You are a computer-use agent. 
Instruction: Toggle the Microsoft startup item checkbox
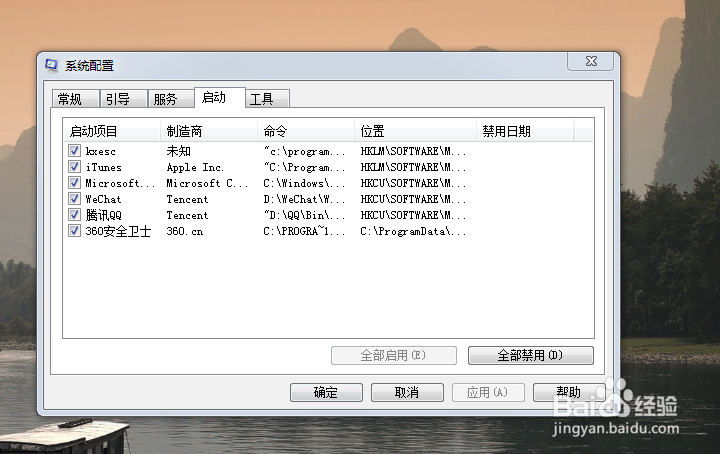[x=74, y=183]
